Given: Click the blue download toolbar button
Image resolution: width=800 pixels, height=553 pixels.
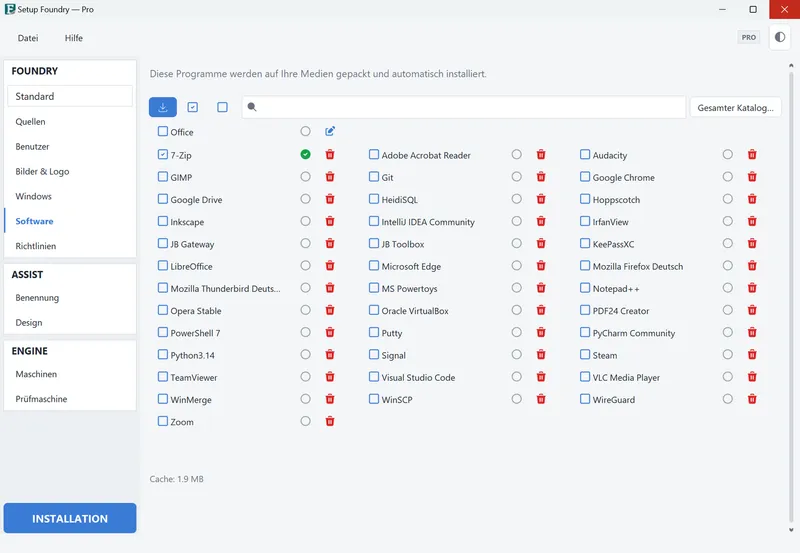Looking at the screenshot, I should [163, 107].
